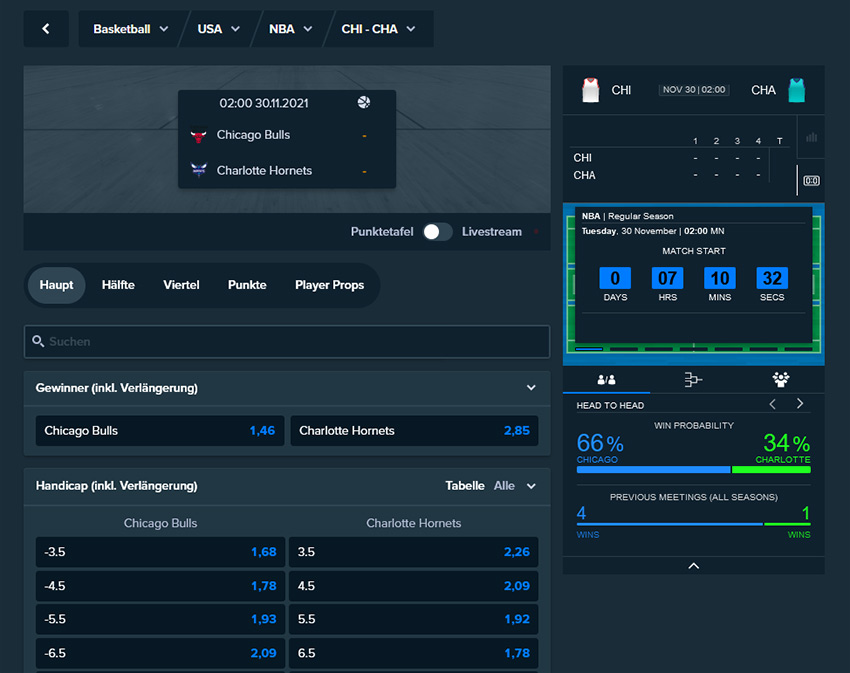The width and height of the screenshot is (850, 673).
Task: Select Alle handicap view
Action: pyautogui.click(x=504, y=486)
